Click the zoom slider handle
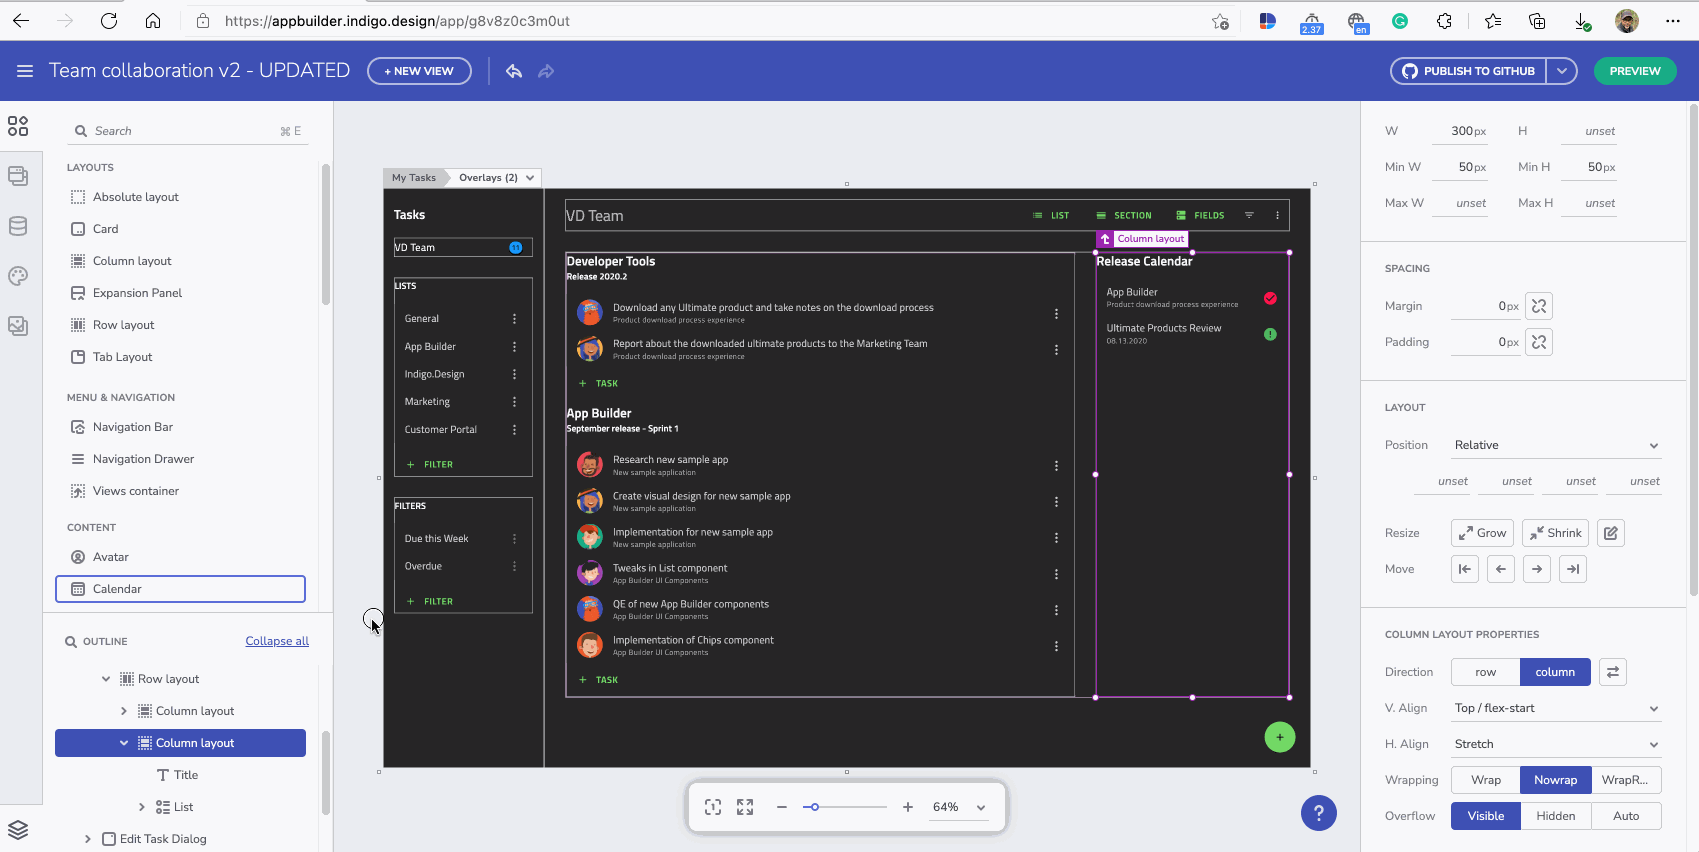The width and height of the screenshot is (1699, 852). pyautogui.click(x=814, y=807)
